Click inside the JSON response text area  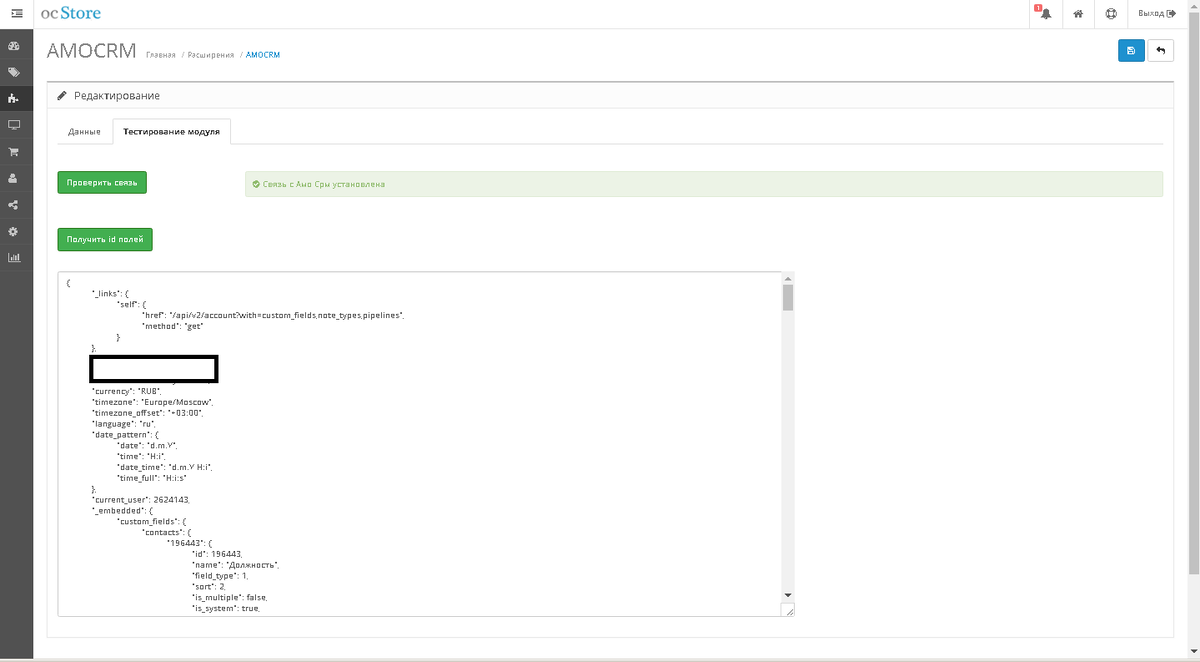(426, 444)
